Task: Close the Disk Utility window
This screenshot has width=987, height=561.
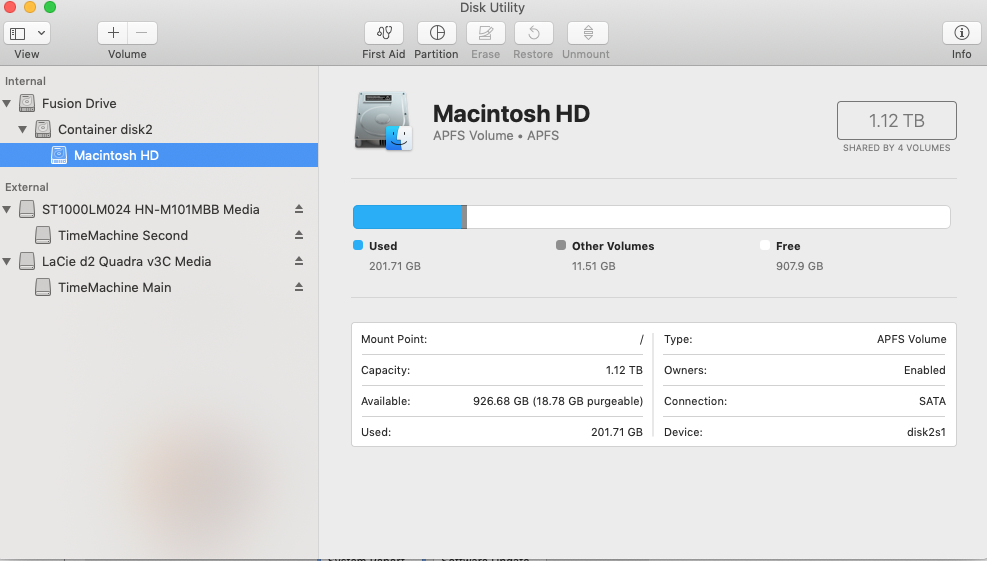Action: 9,7
